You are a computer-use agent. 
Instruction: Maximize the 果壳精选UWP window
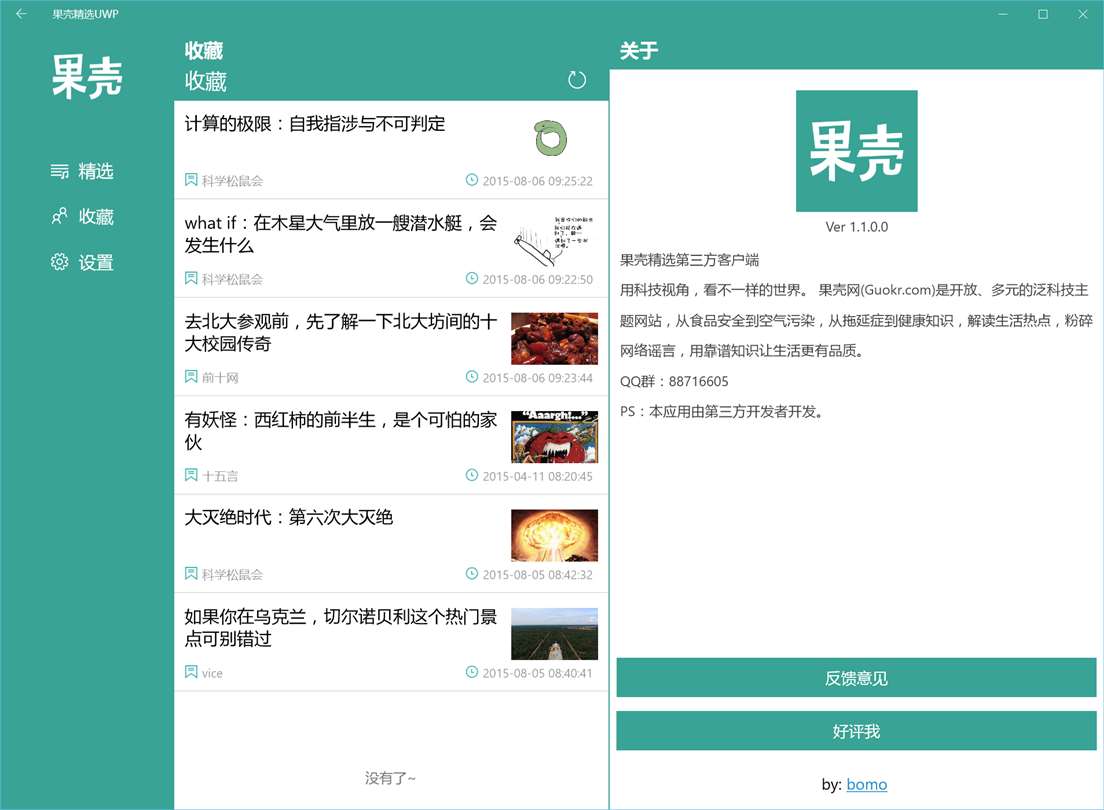(1043, 14)
